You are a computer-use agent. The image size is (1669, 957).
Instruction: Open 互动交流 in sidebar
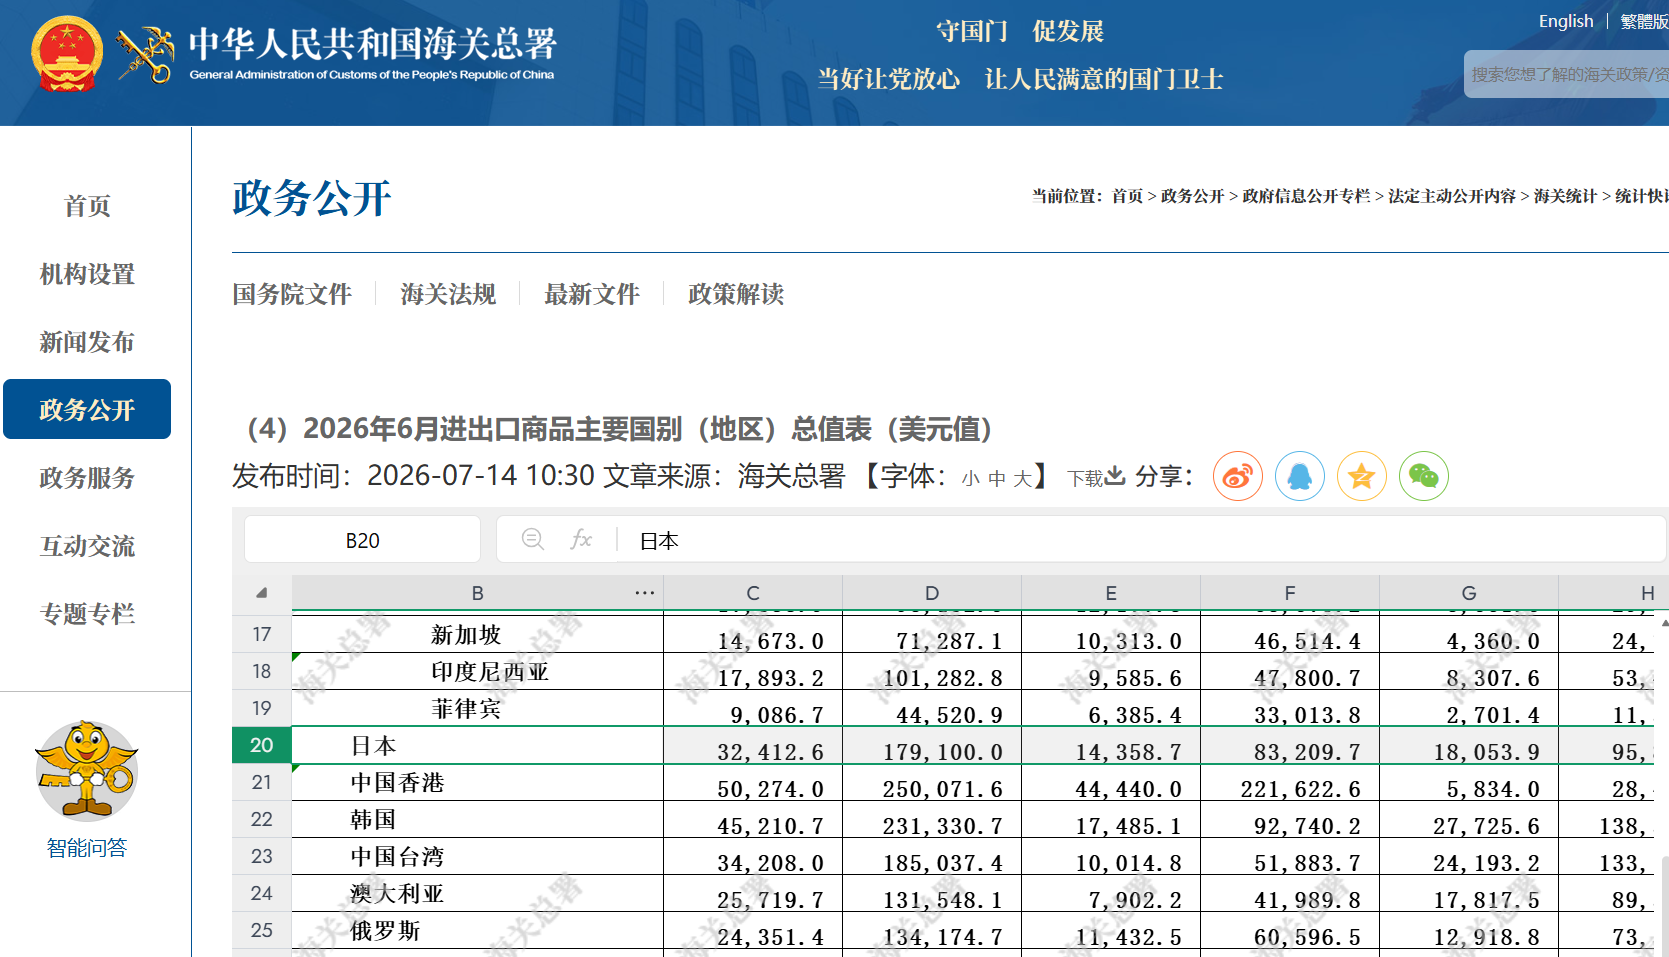click(x=87, y=546)
